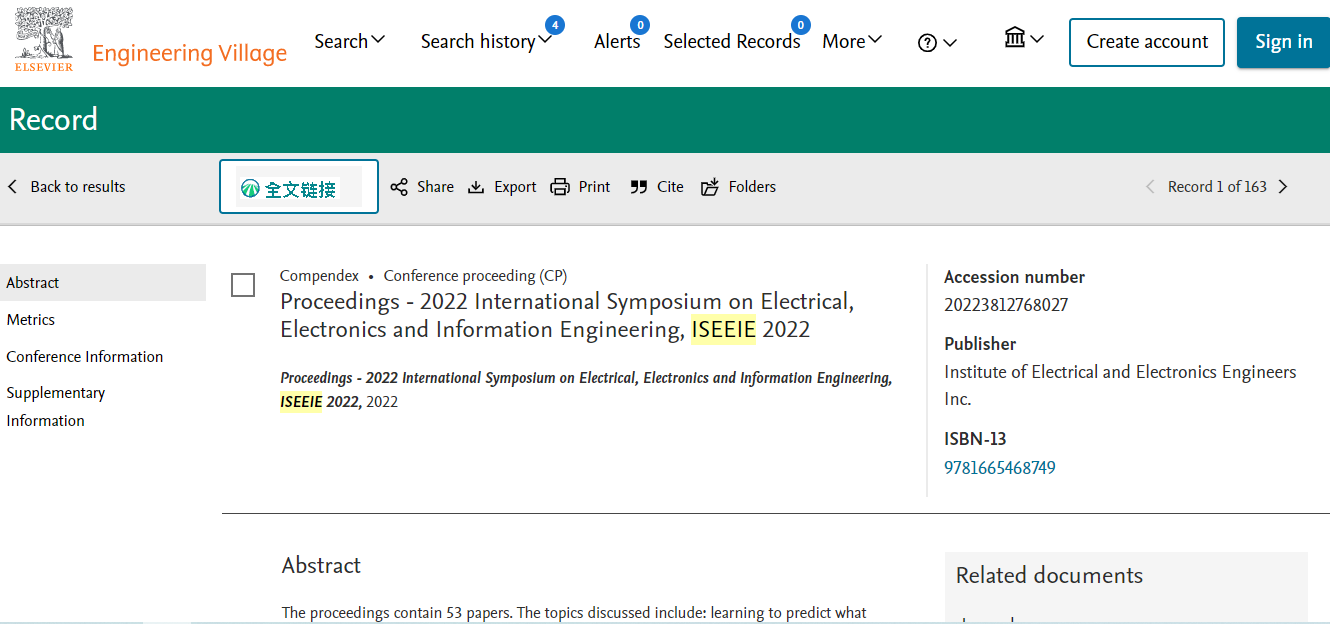Click the Conference proceeding (CP) label

(475, 276)
